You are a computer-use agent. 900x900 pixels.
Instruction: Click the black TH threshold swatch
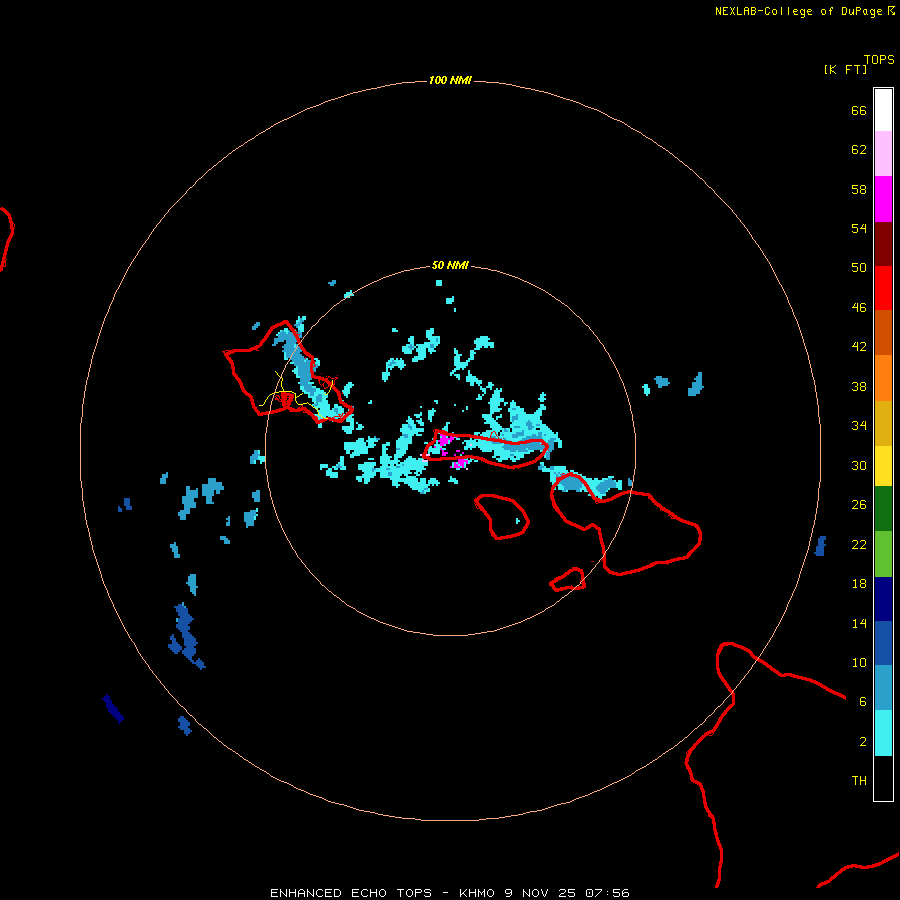click(883, 778)
